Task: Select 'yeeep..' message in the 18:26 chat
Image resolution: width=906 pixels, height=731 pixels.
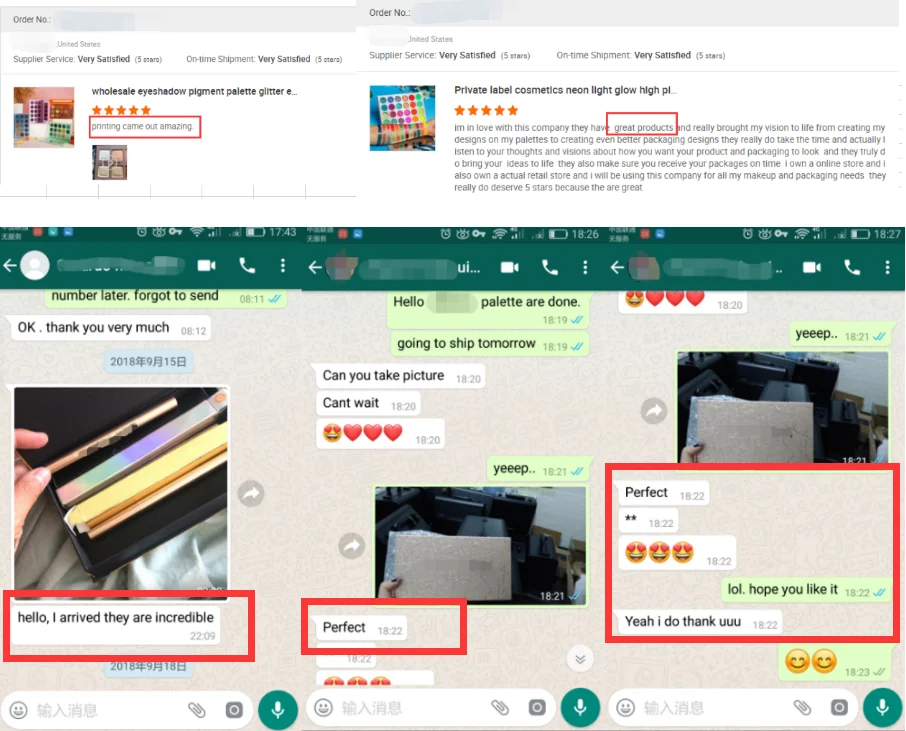Action: [538, 469]
